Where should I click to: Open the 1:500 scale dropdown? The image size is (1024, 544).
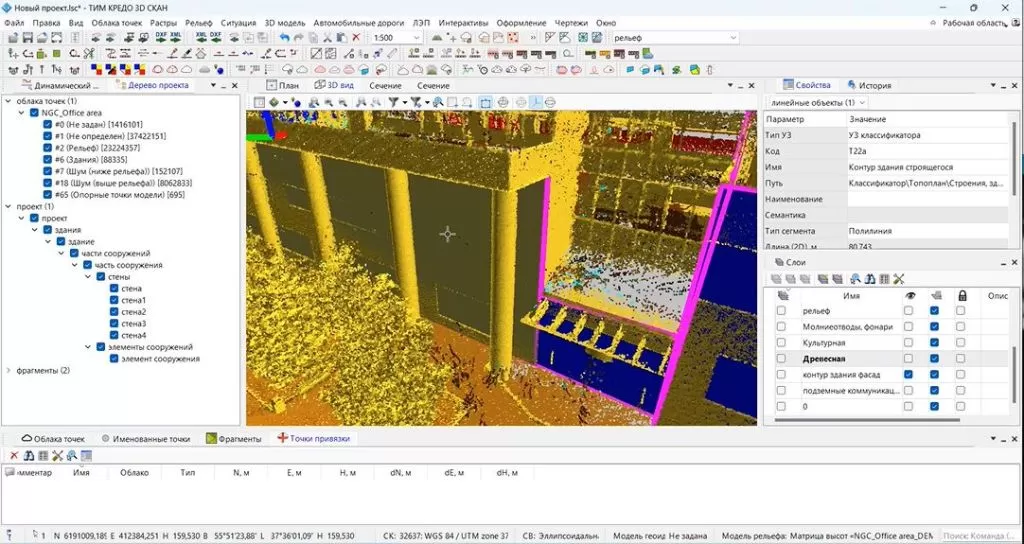pyautogui.click(x=415, y=38)
